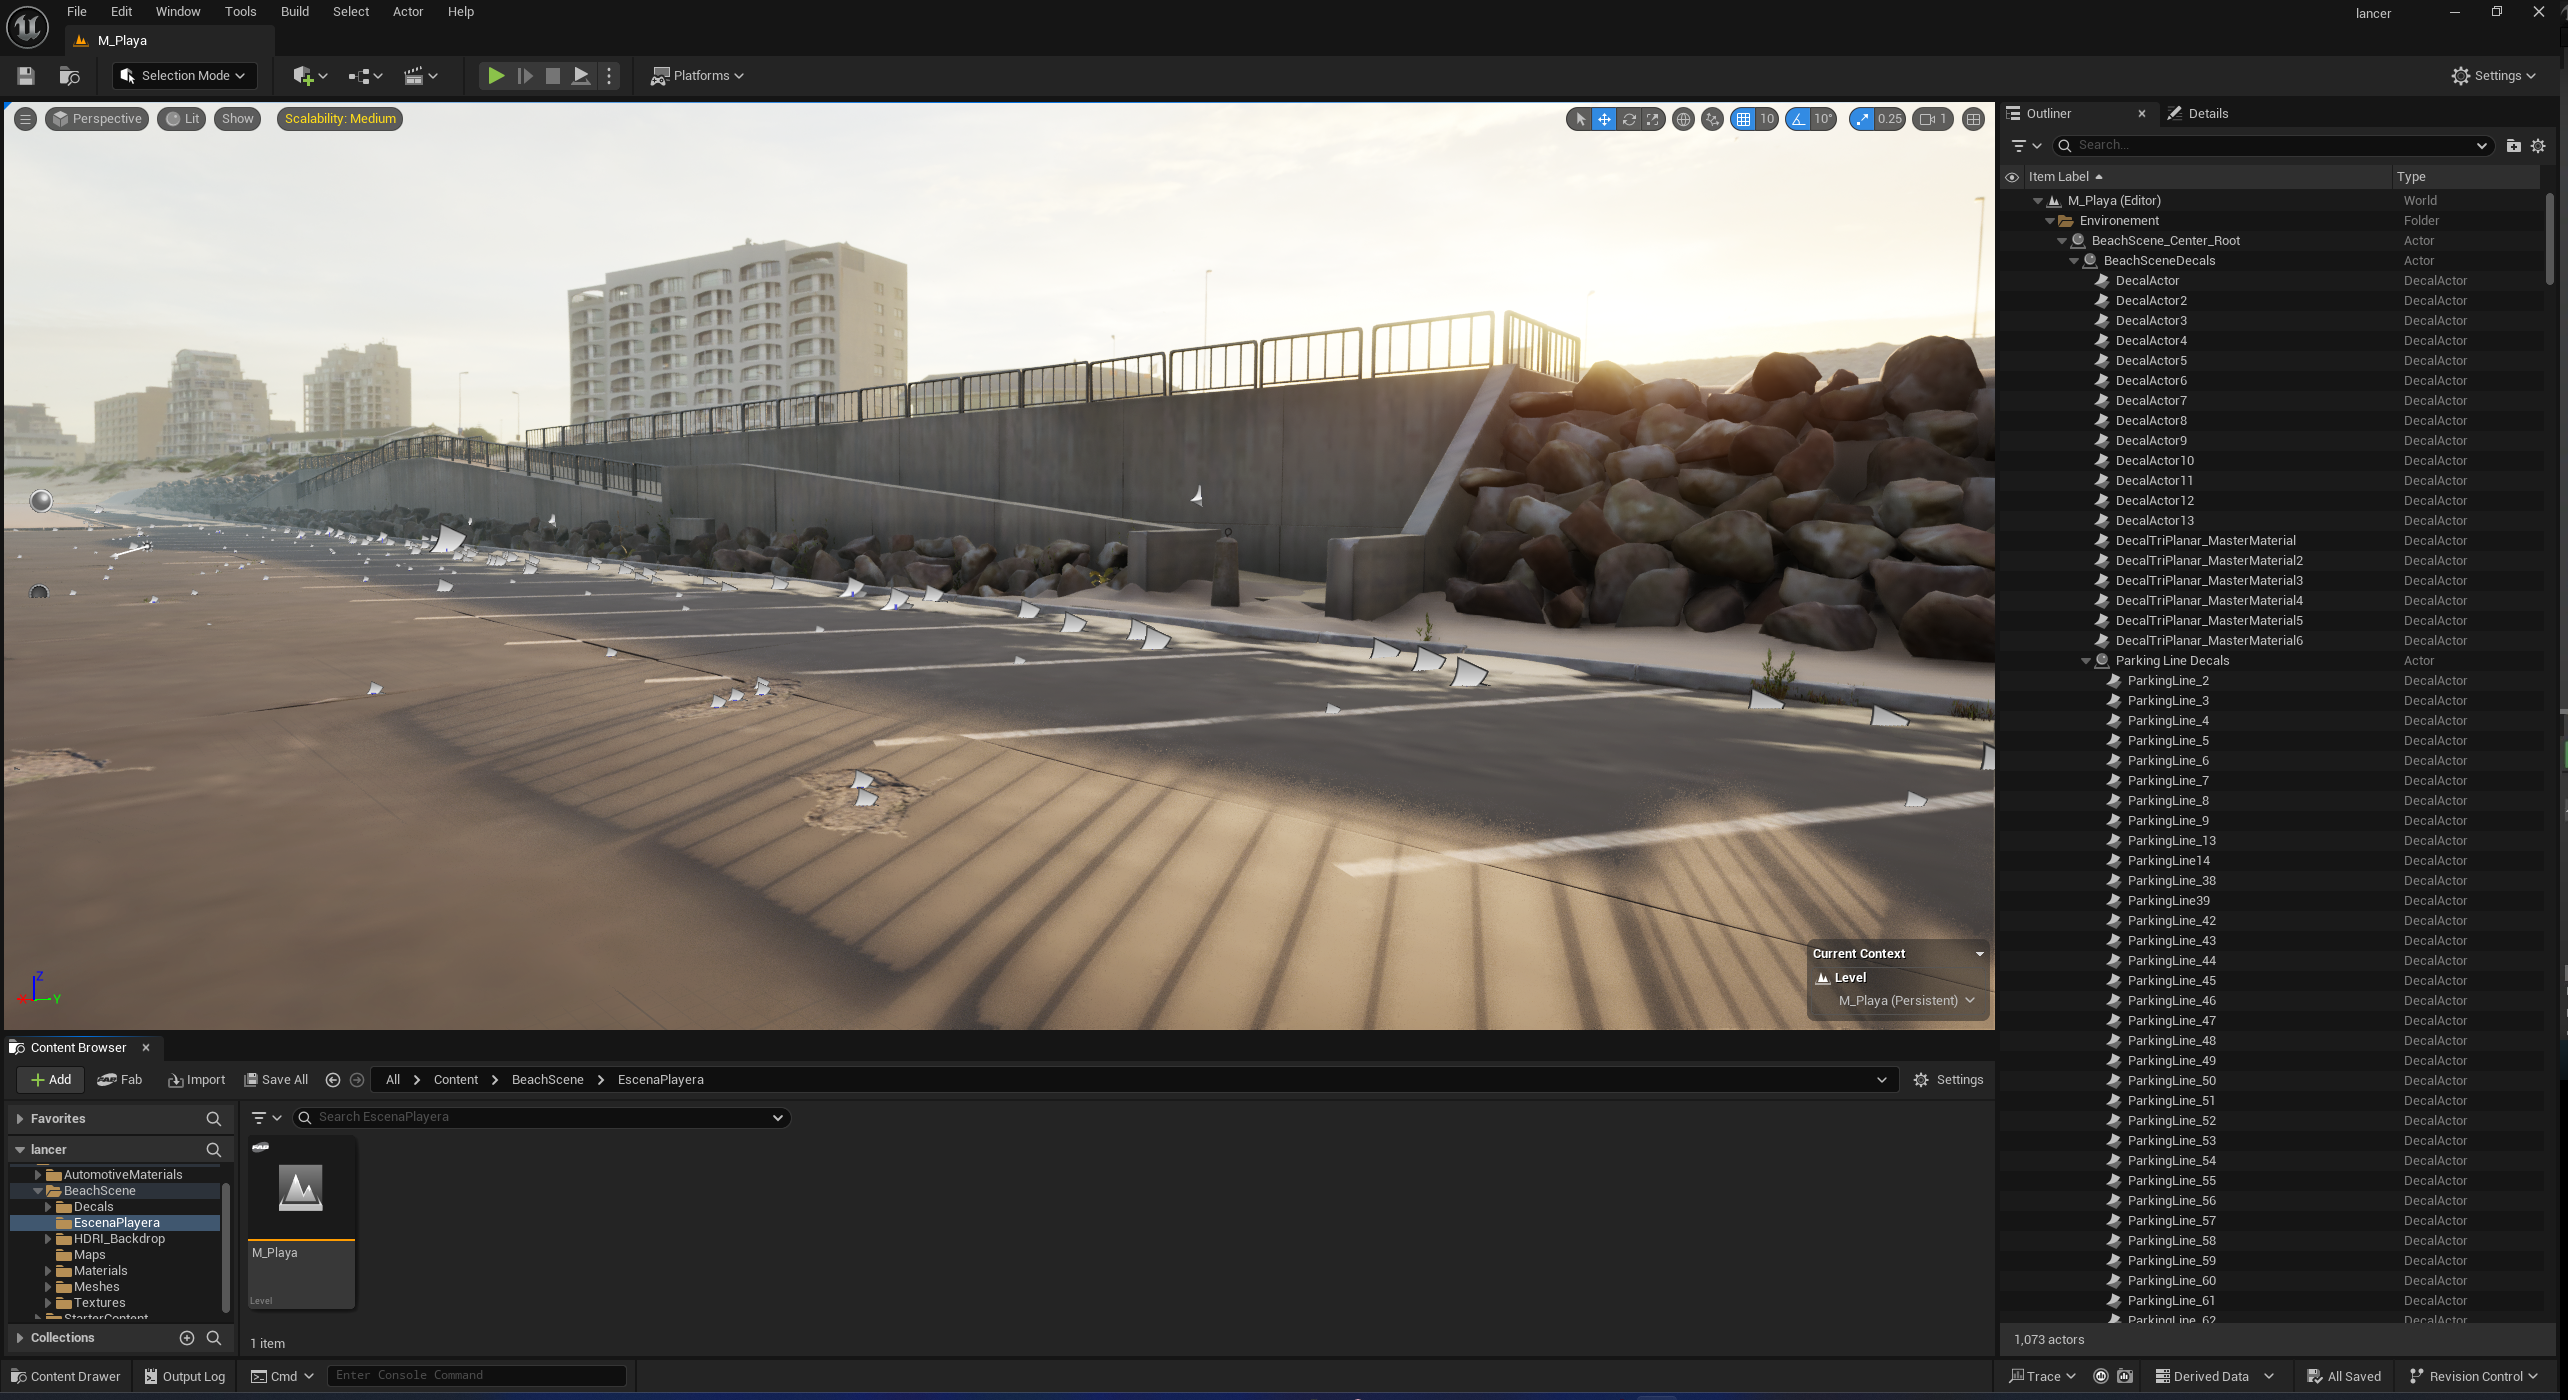Activate the Translate move tool
Image resolution: width=2568 pixels, height=1400 pixels.
1604,119
